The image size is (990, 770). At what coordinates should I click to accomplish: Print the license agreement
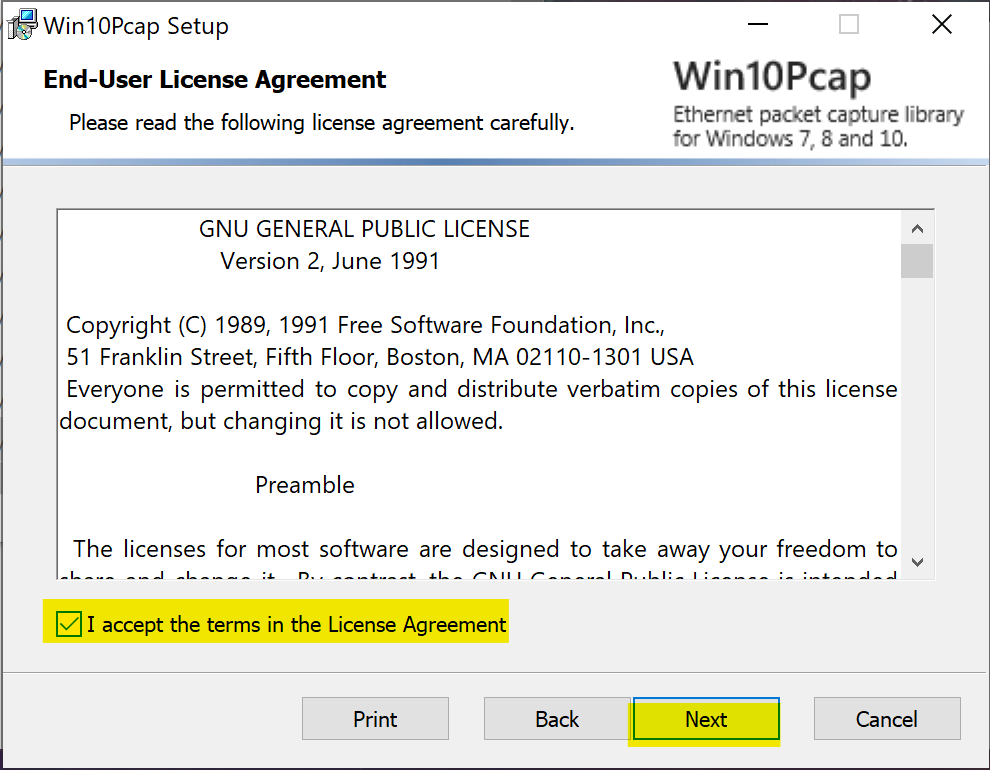tap(375, 718)
